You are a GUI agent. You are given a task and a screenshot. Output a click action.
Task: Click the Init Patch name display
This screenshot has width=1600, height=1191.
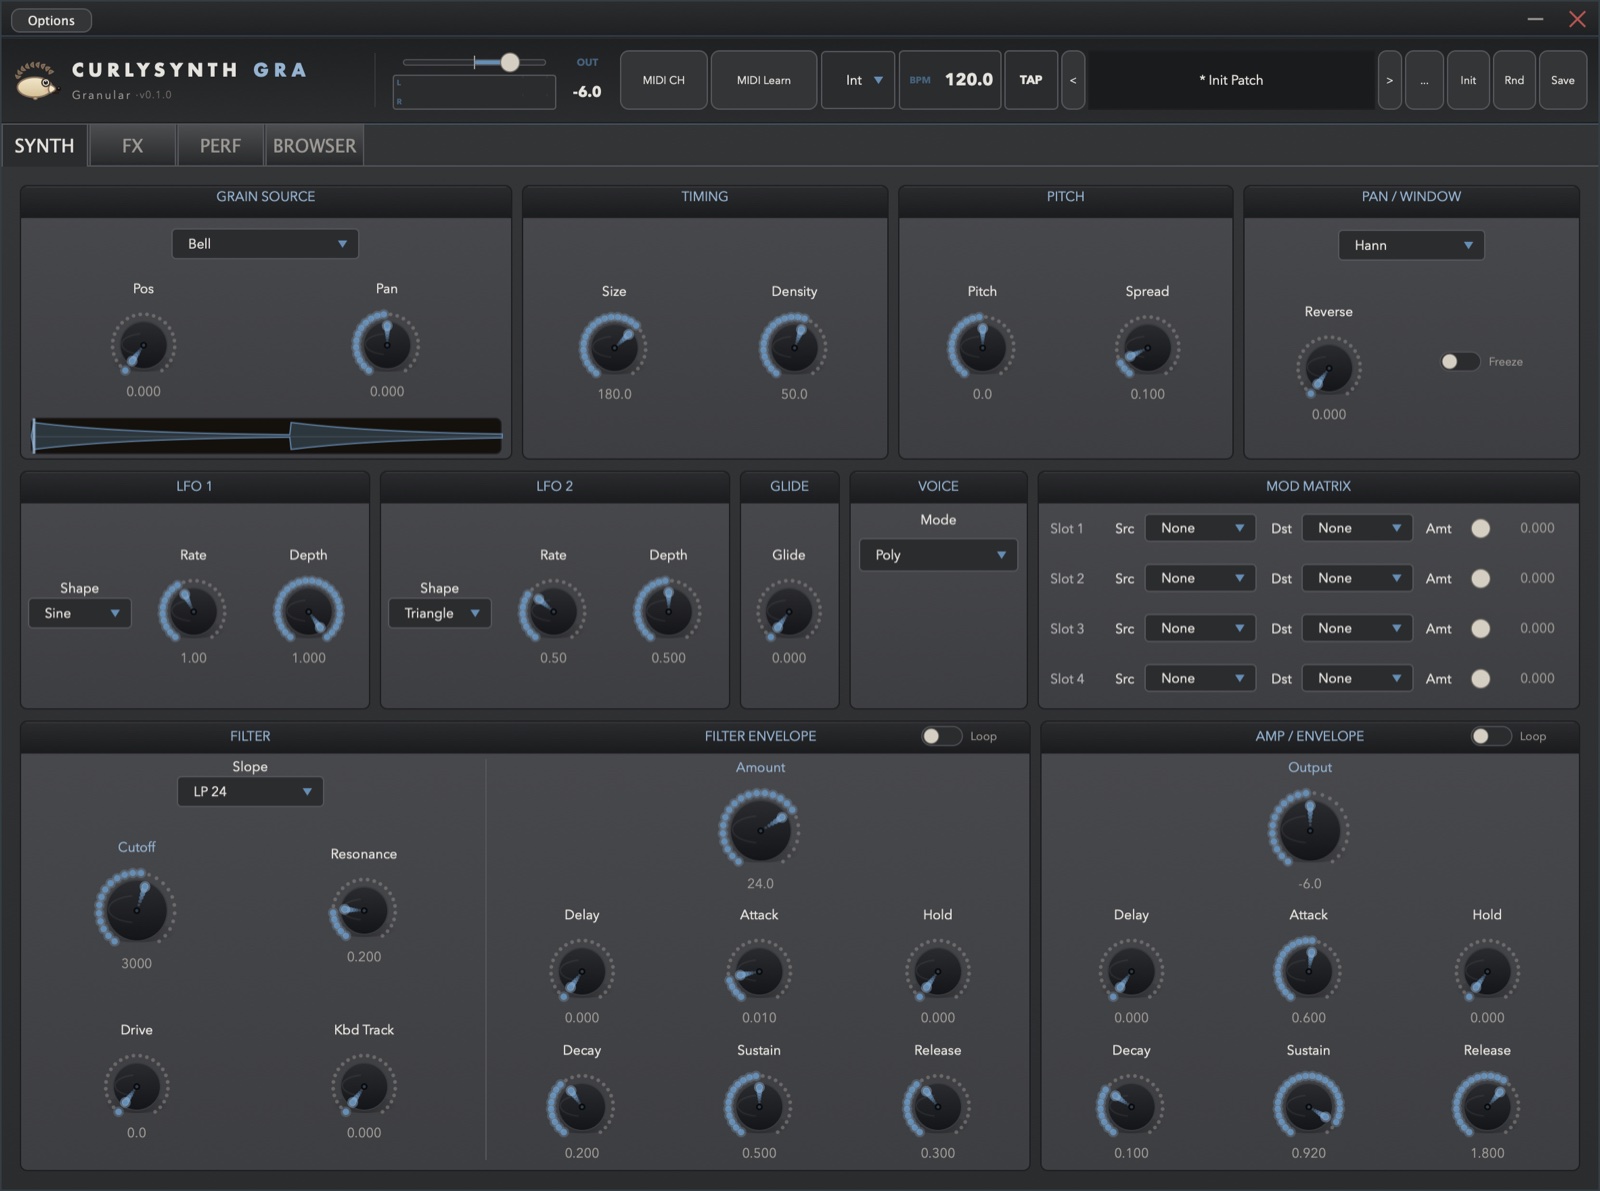[1231, 80]
